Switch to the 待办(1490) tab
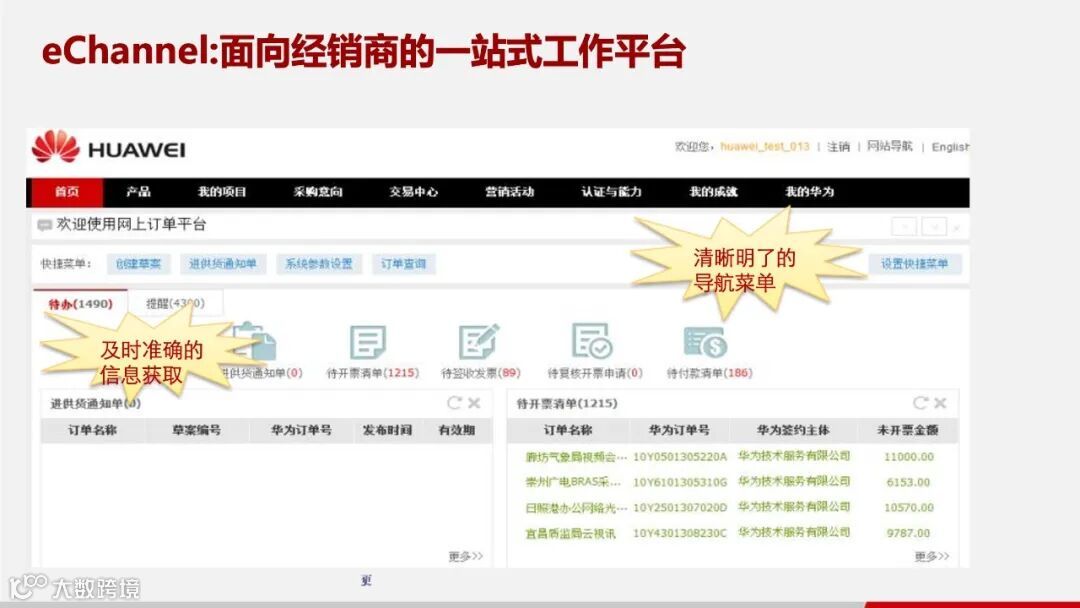Viewport: 1080px width, 608px height. (80, 304)
